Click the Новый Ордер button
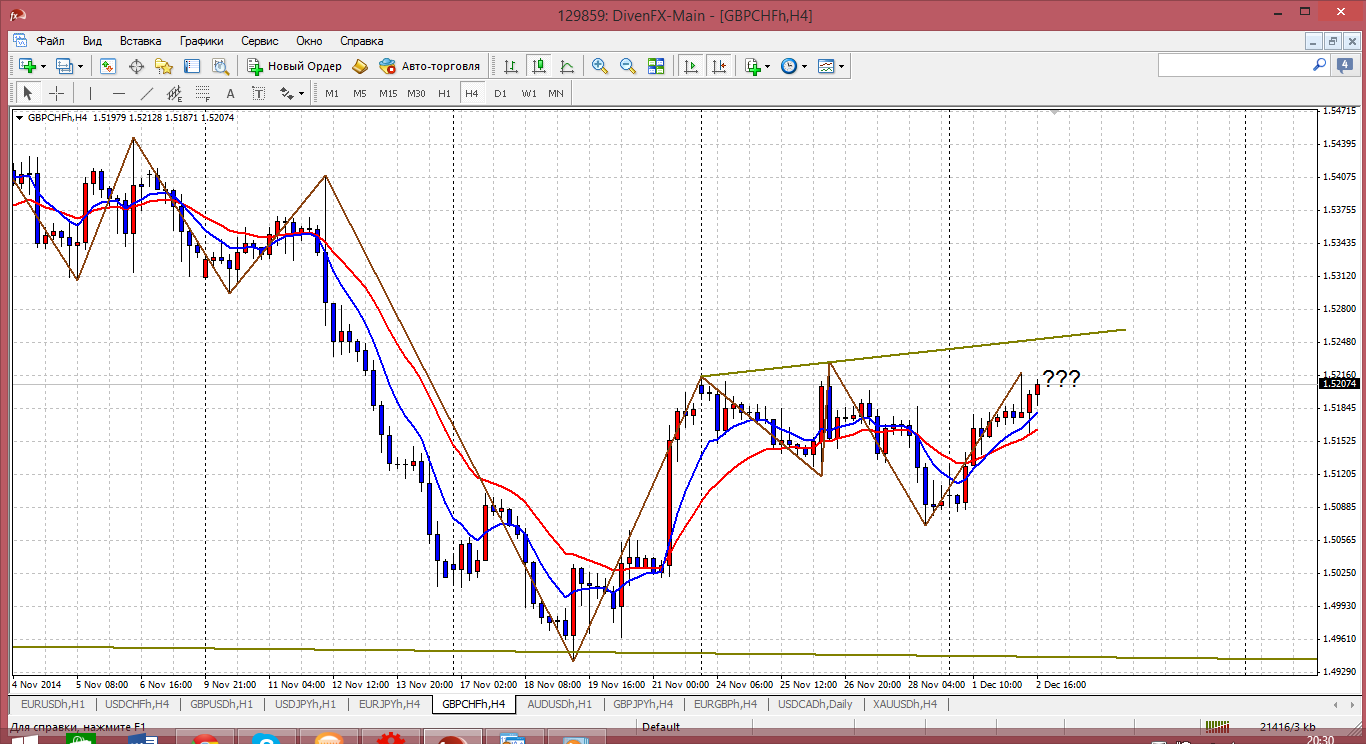The width and height of the screenshot is (1370, 744). (295, 66)
